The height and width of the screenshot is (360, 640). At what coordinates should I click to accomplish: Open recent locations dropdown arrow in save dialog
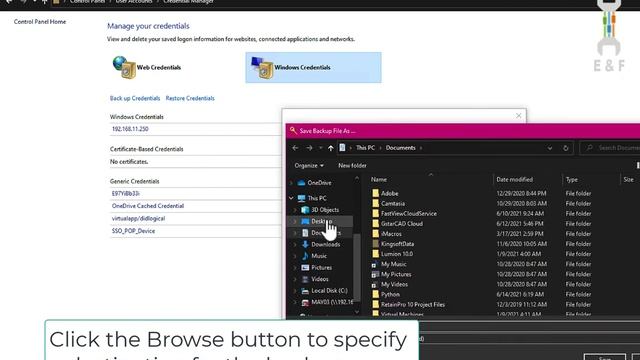320,148
